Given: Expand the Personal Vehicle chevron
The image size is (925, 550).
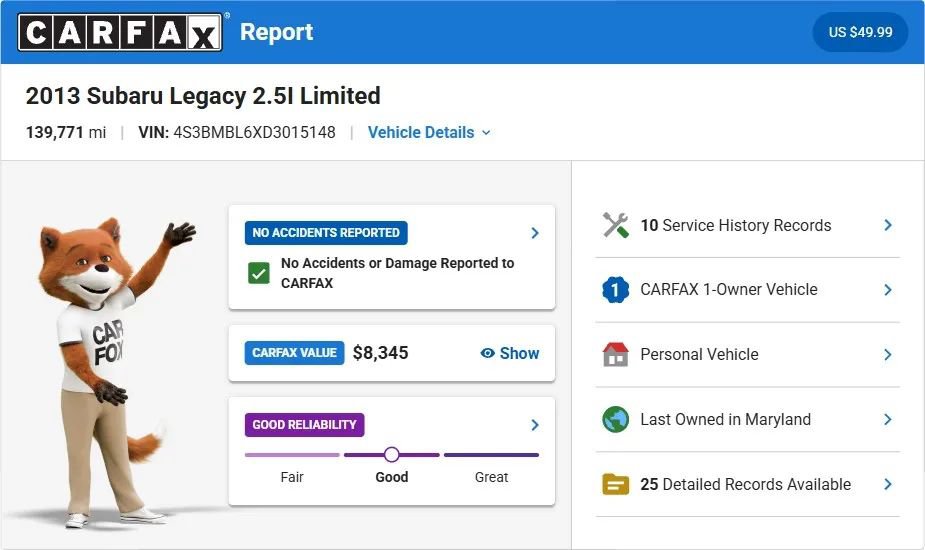Looking at the screenshot, I should (x=888, y=355).
